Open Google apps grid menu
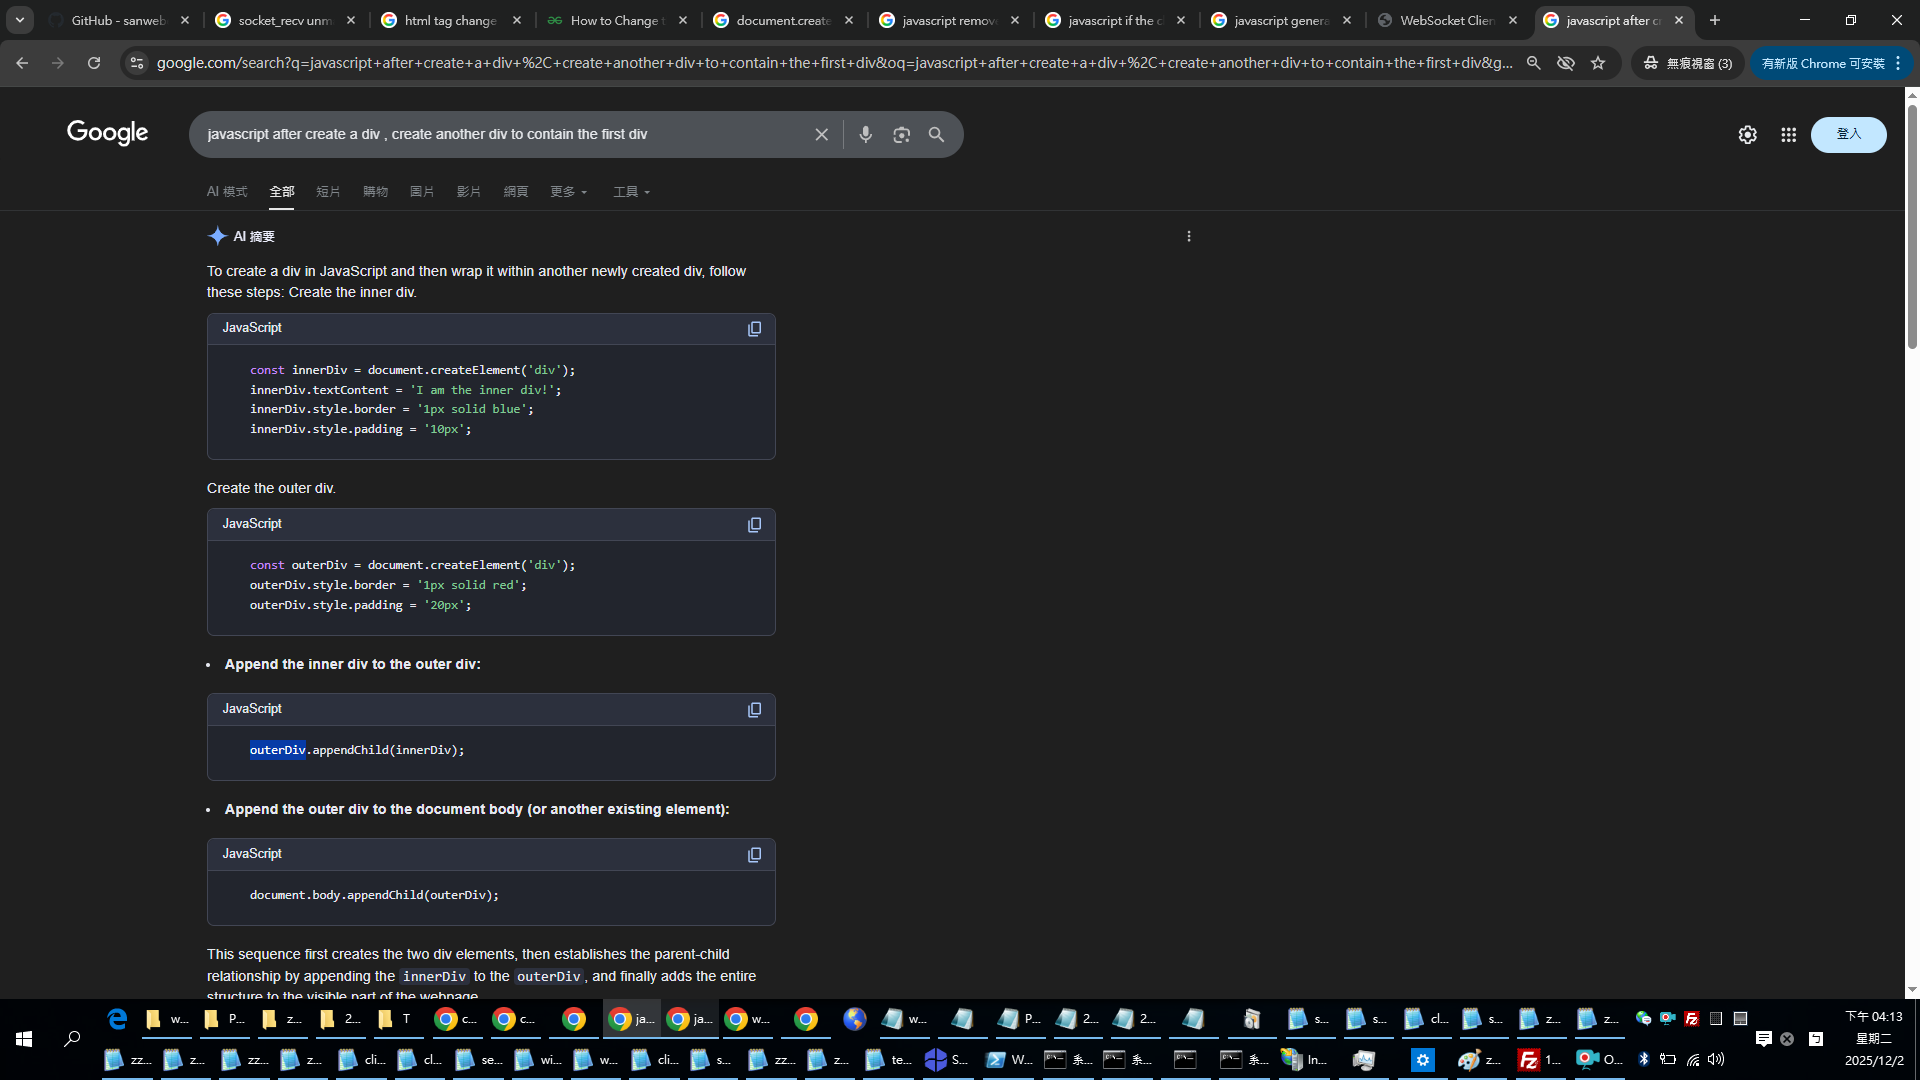The width and height of the screenshot is (1920, 1080). click(1788, 135)
